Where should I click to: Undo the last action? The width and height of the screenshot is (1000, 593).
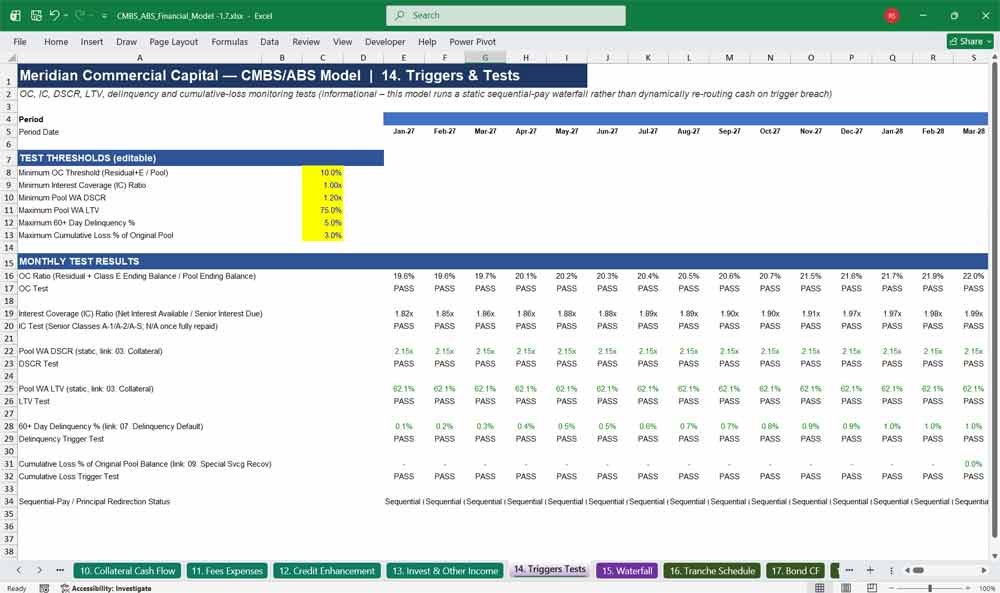[x=54, y=15]
